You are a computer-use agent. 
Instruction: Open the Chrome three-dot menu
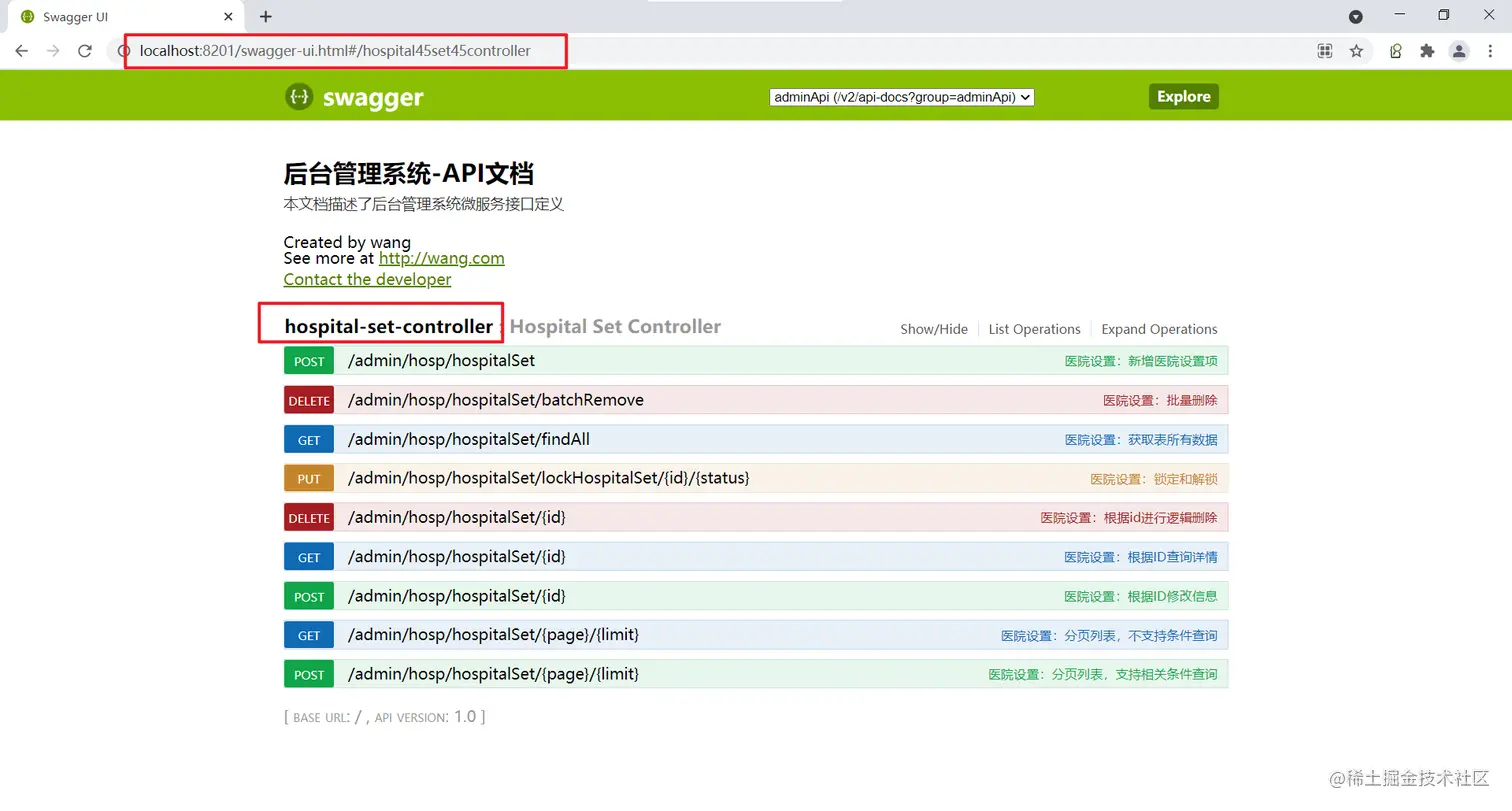1489,51
